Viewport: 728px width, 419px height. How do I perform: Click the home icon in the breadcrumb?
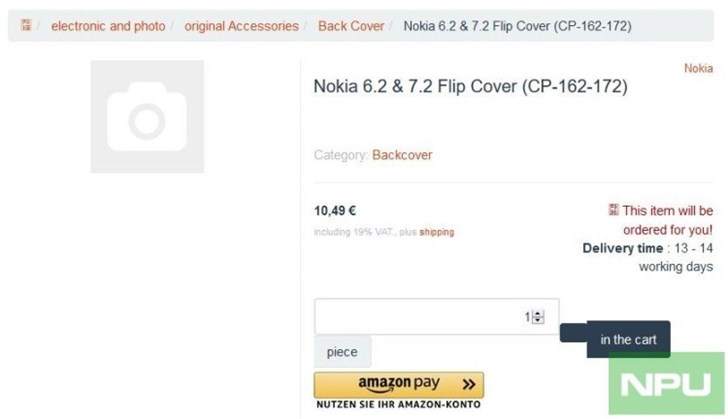[x=26, y=26]
